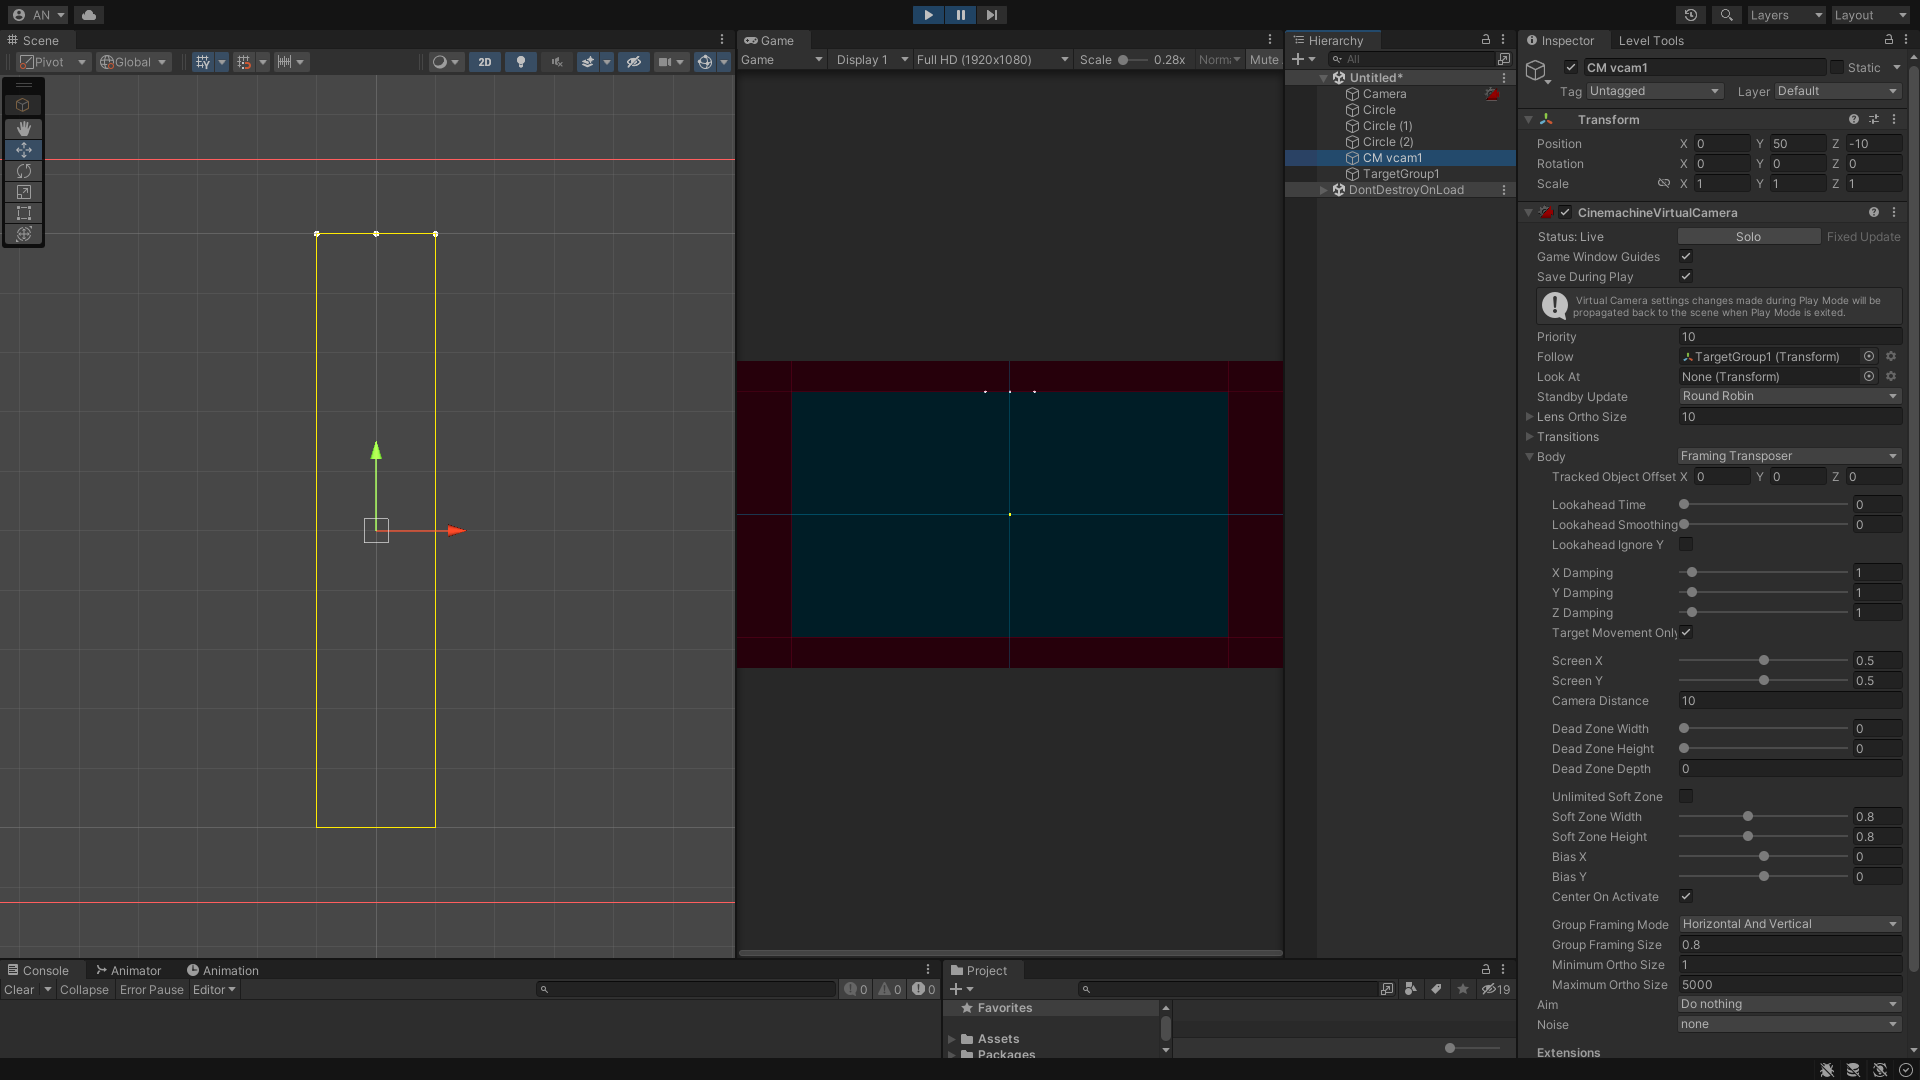Image resolution: width=1920 pixels, height=1080 pixels.
Task: Select the Scale tool
Action: coord(23,192)
